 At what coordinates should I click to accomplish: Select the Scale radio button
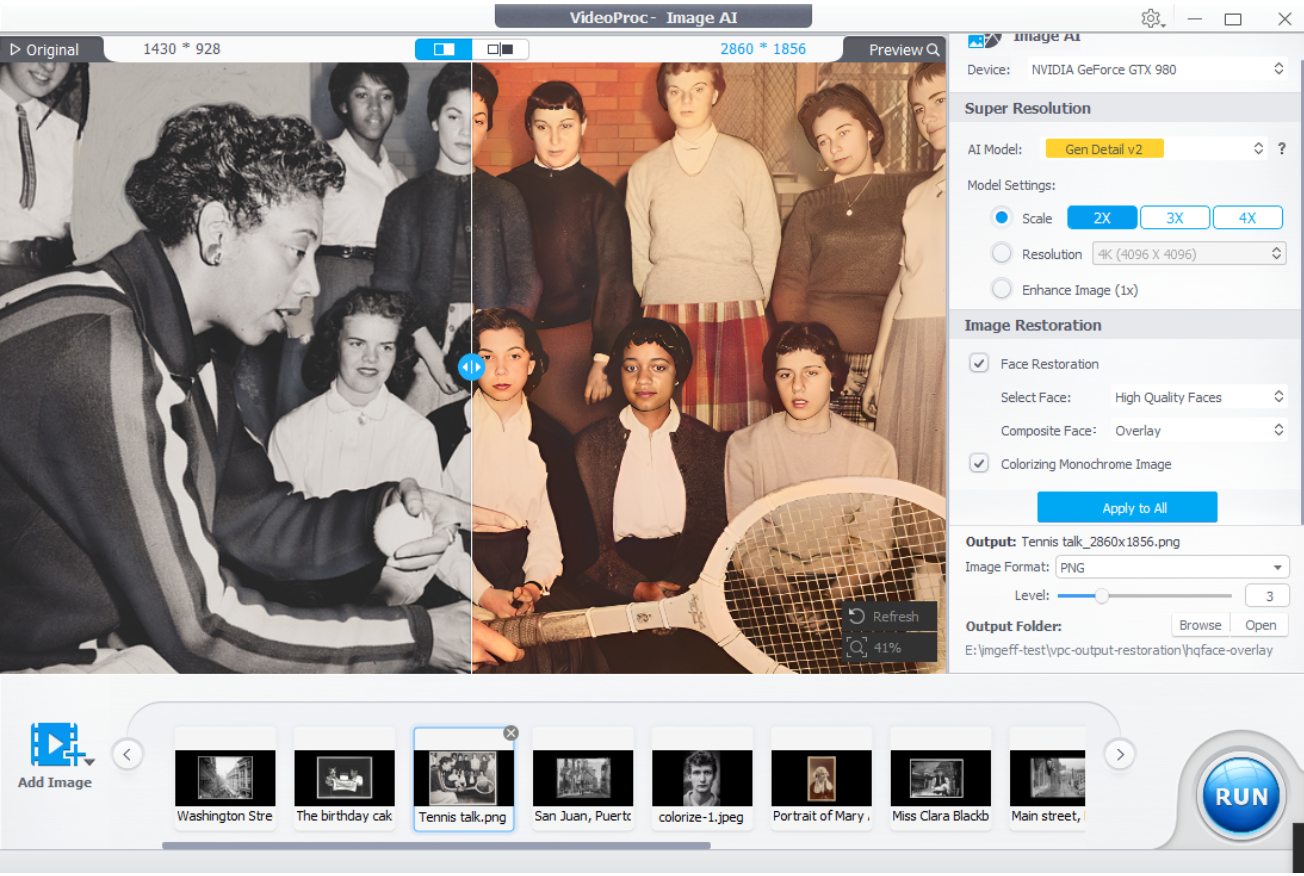[1001, 218]
